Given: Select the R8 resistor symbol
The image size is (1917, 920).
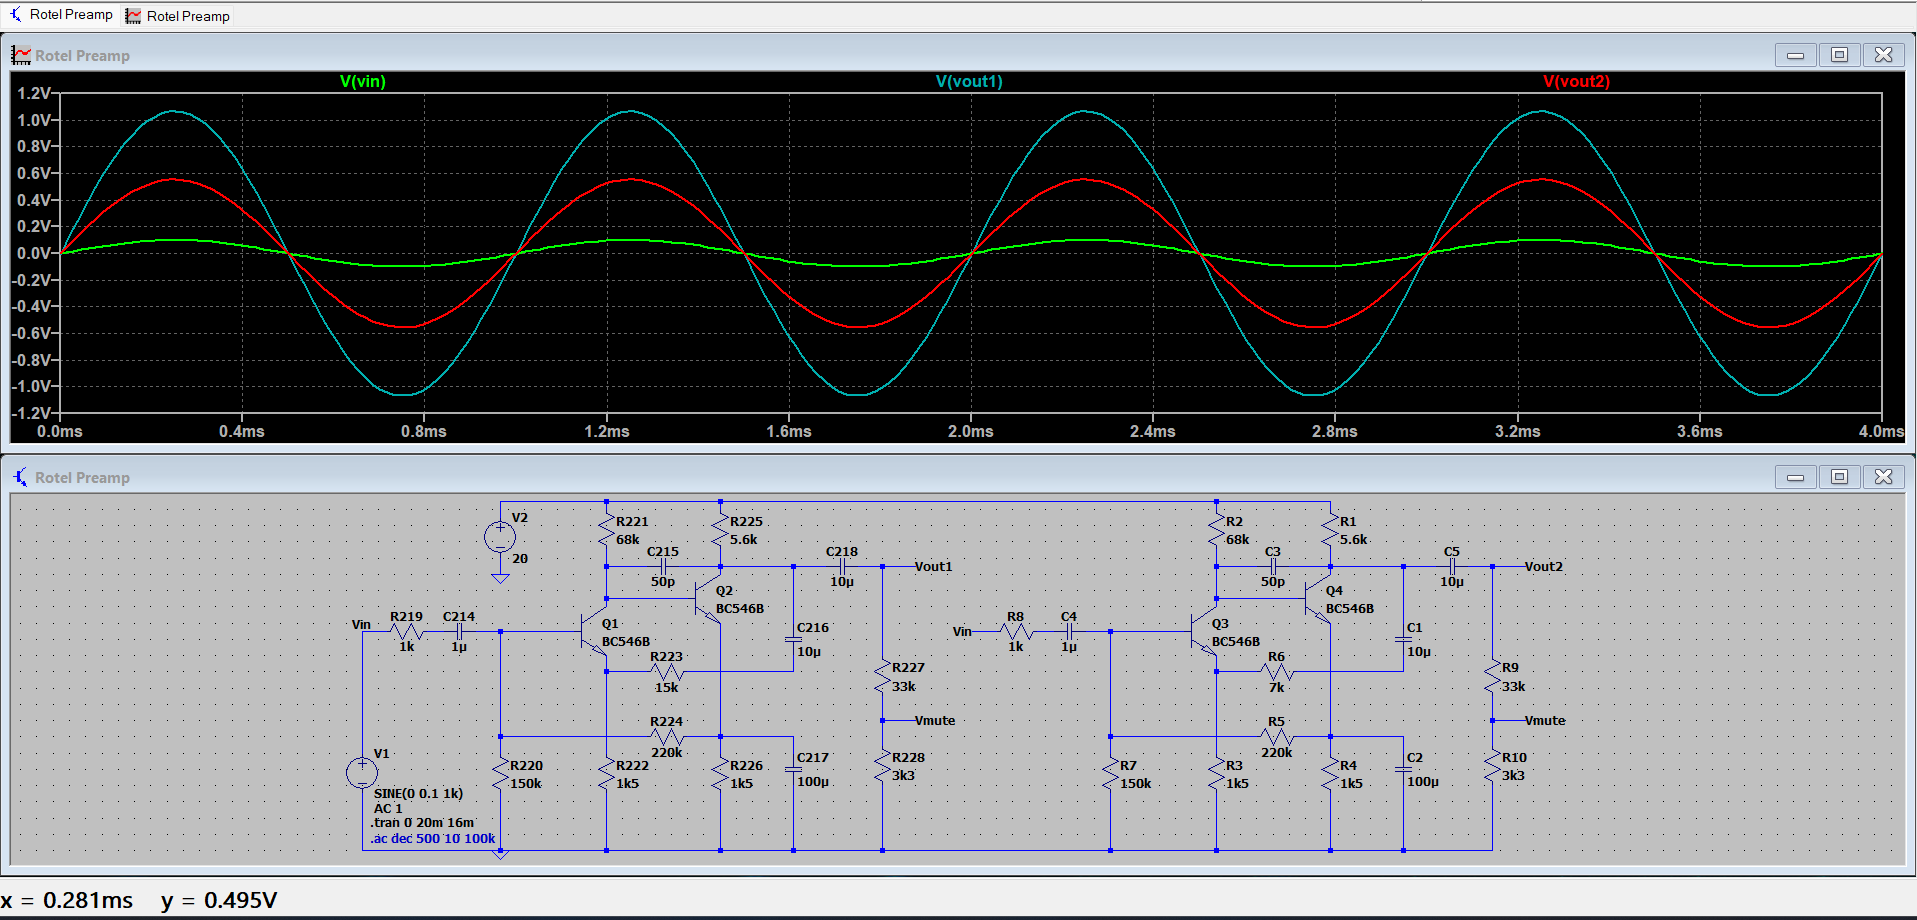Looking at the screenshot, I should click(x=1016, y=632).
